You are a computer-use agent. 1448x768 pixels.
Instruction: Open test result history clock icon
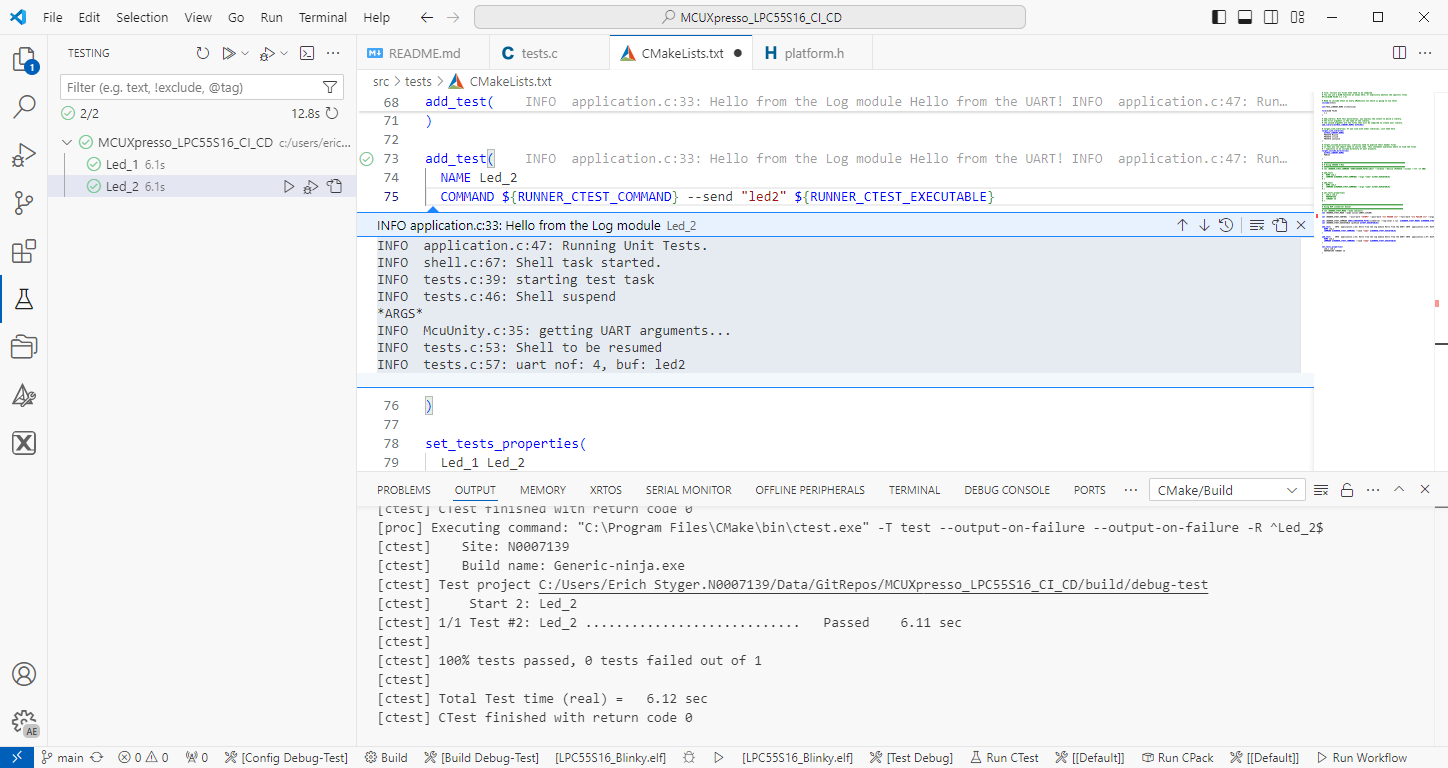pos(1226,225)
